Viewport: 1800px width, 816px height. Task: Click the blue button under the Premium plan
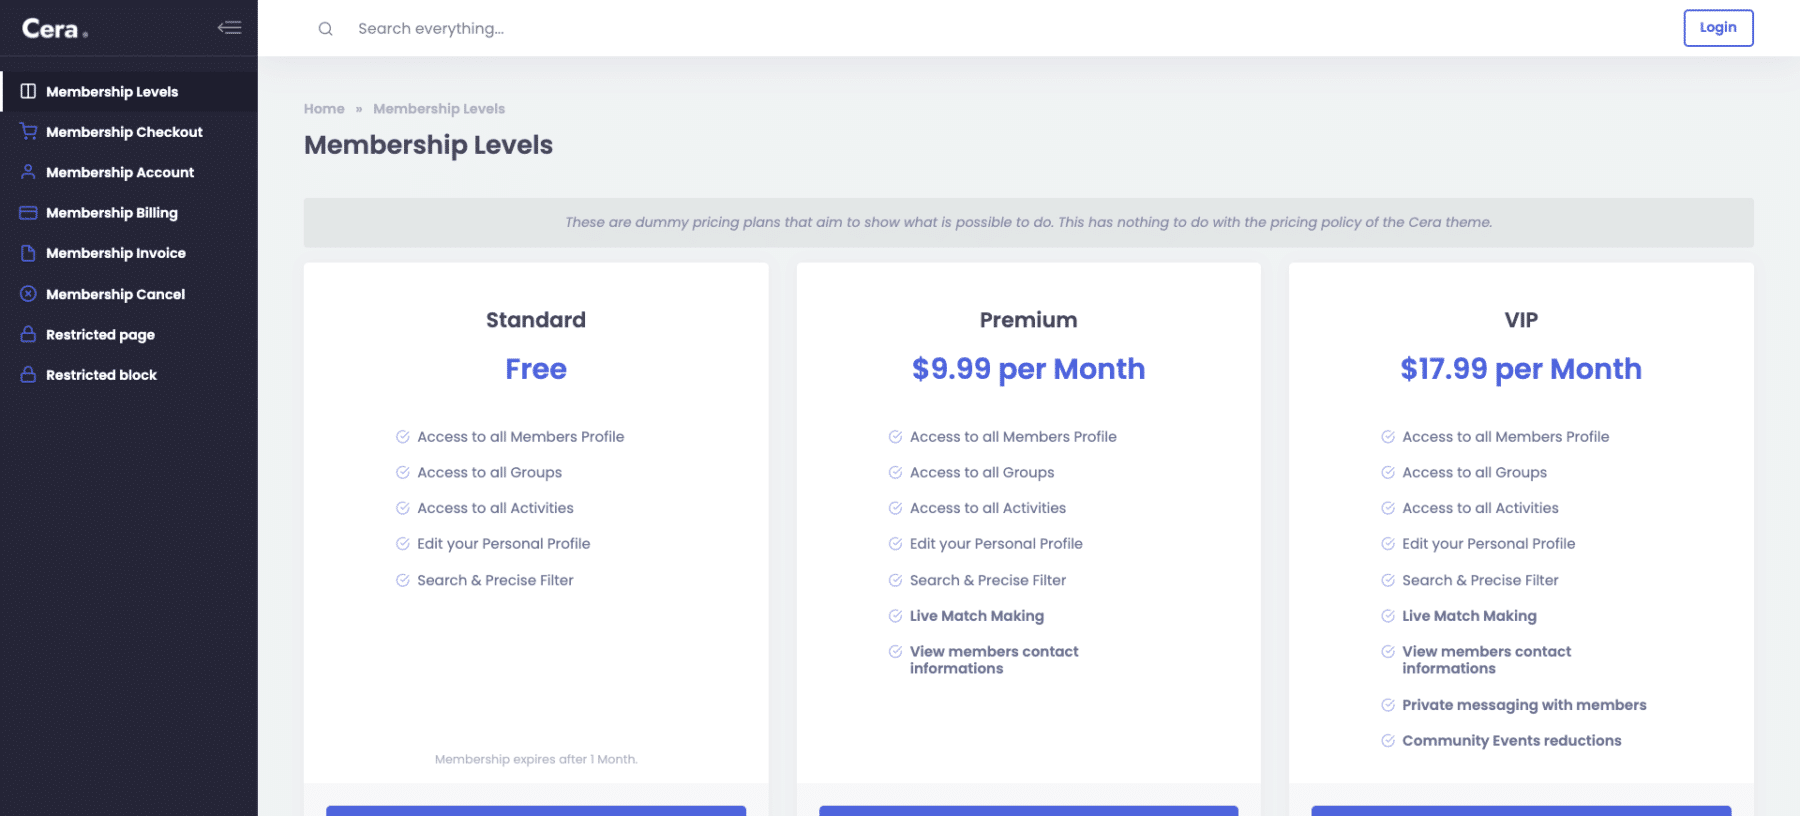click(1028, 812)
